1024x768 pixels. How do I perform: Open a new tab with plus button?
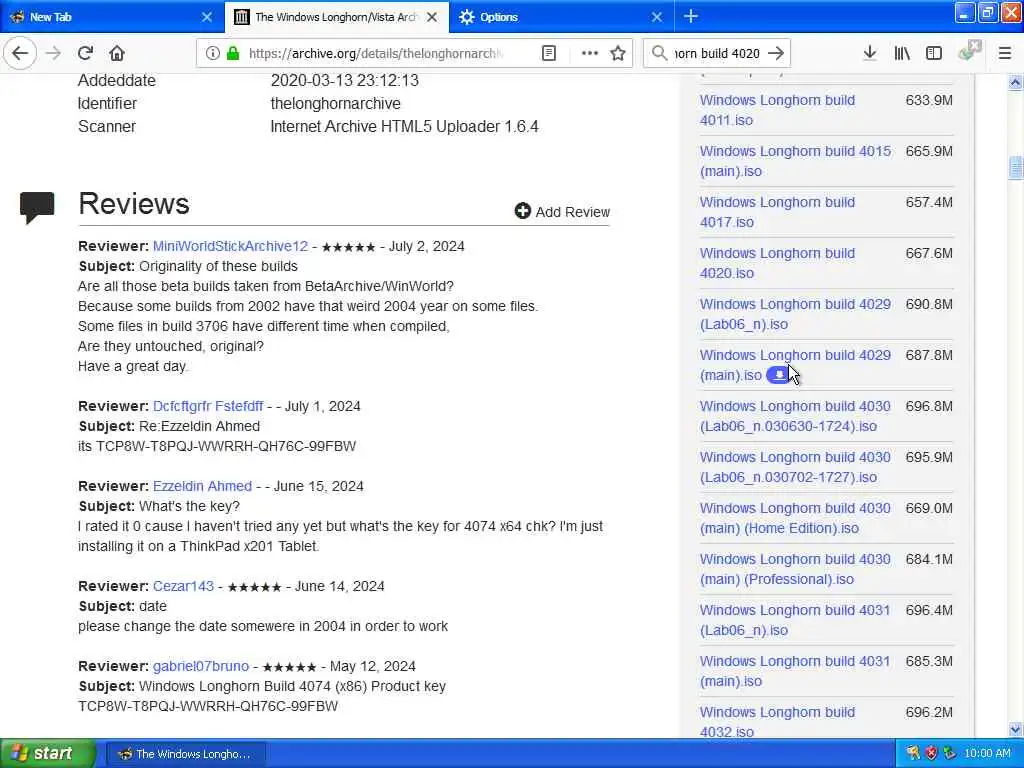click(x=691, y=16)
